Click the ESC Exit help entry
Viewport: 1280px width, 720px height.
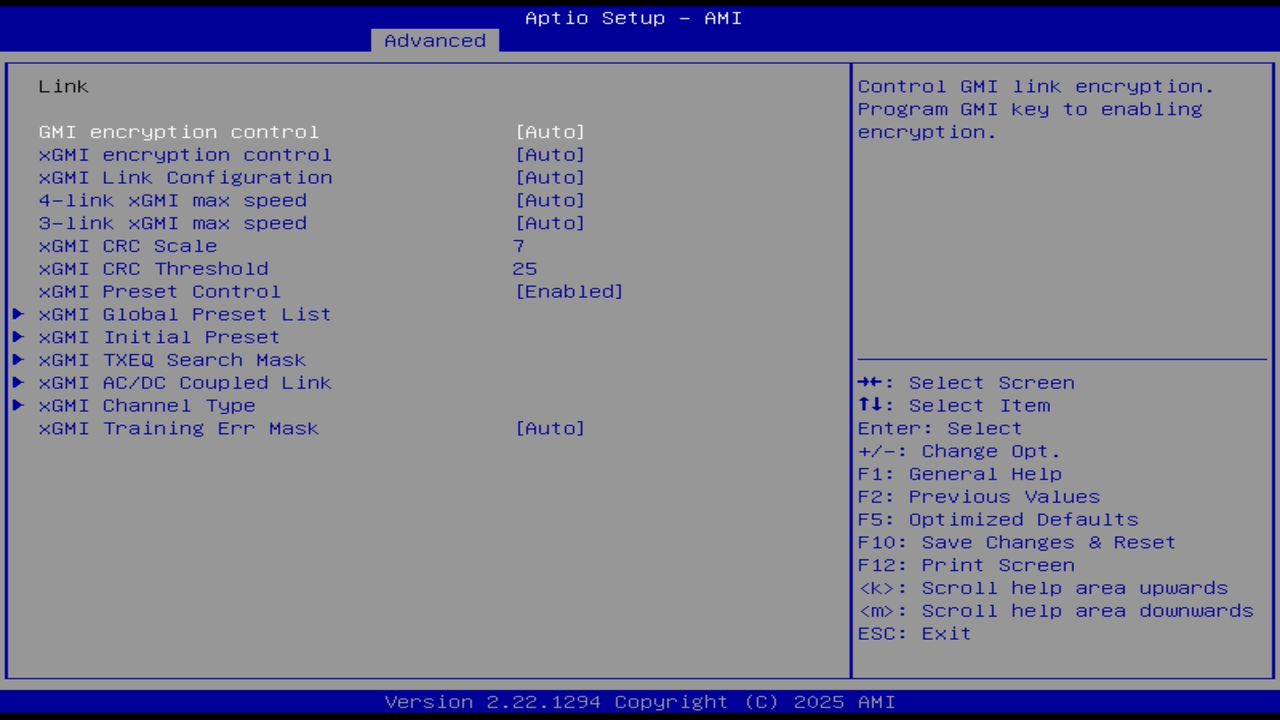point(913,633)
